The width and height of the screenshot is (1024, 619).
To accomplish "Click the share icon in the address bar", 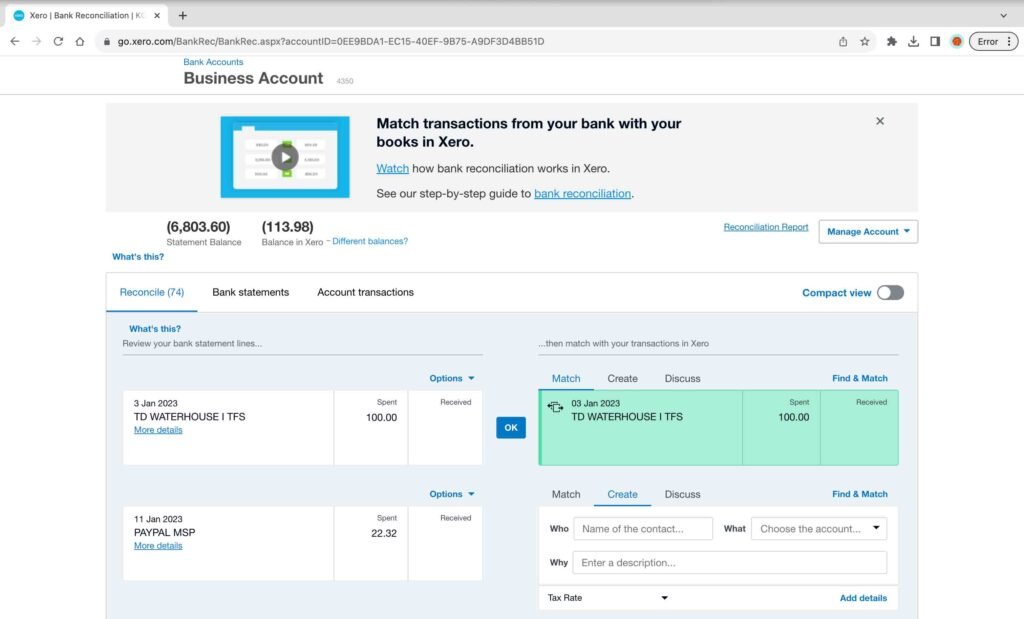I will point(842,42).
